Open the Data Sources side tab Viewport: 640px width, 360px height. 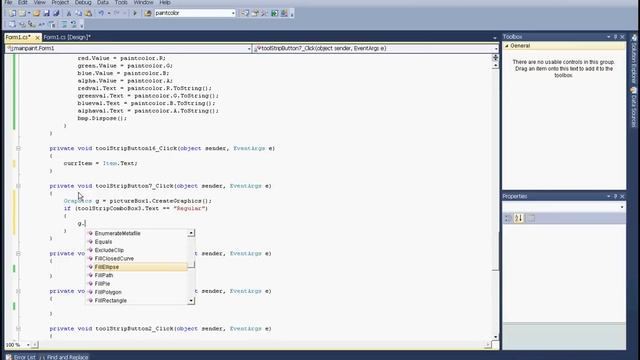[634, 107]
